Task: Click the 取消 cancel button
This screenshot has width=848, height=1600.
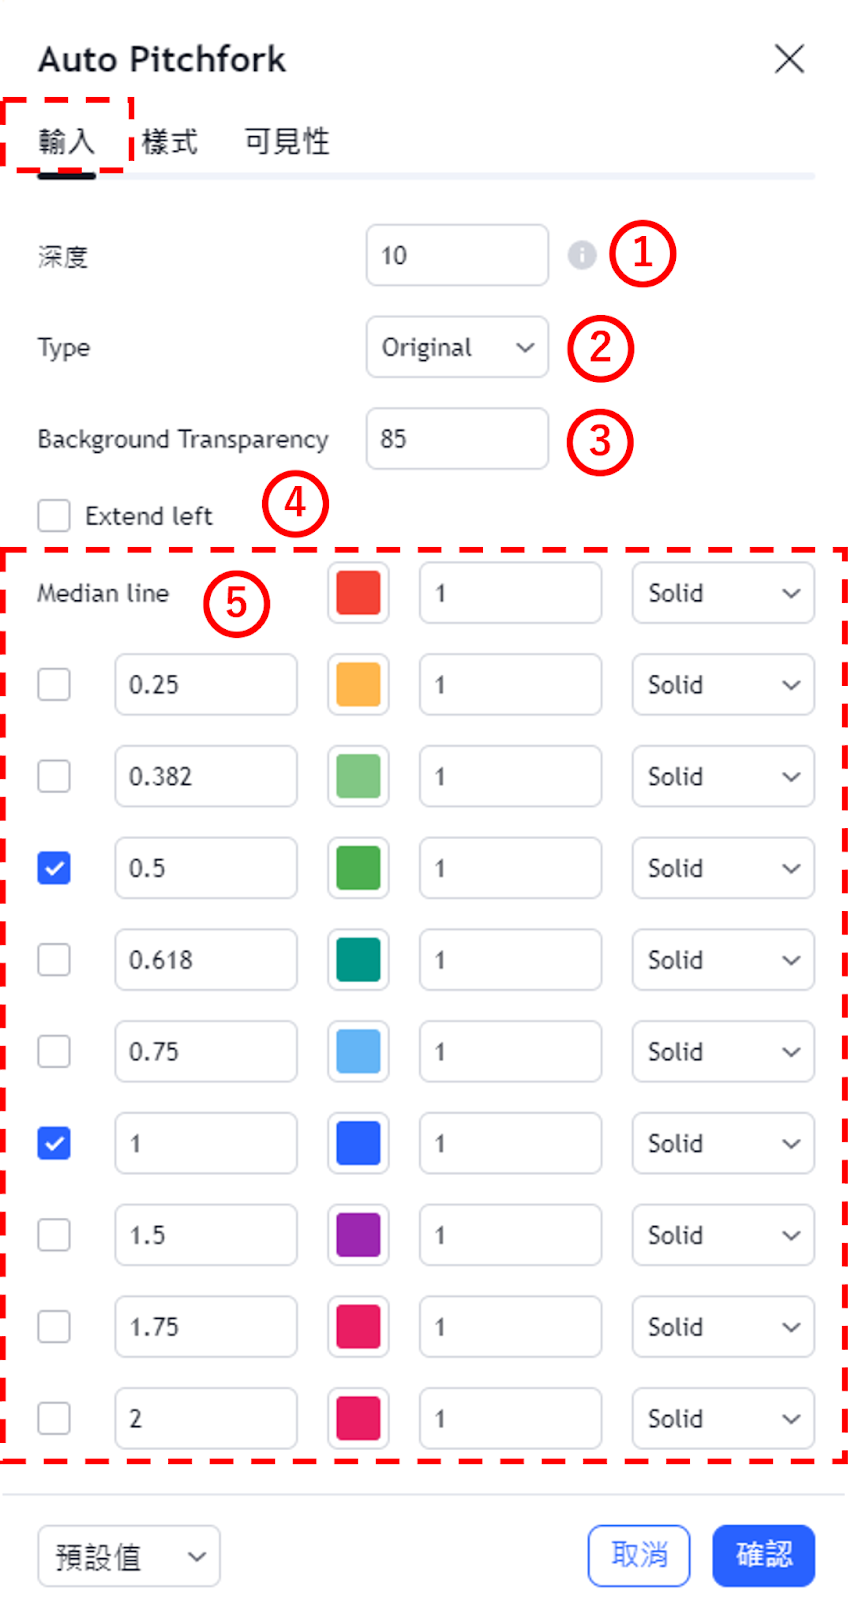Action: pos(639,1556)
